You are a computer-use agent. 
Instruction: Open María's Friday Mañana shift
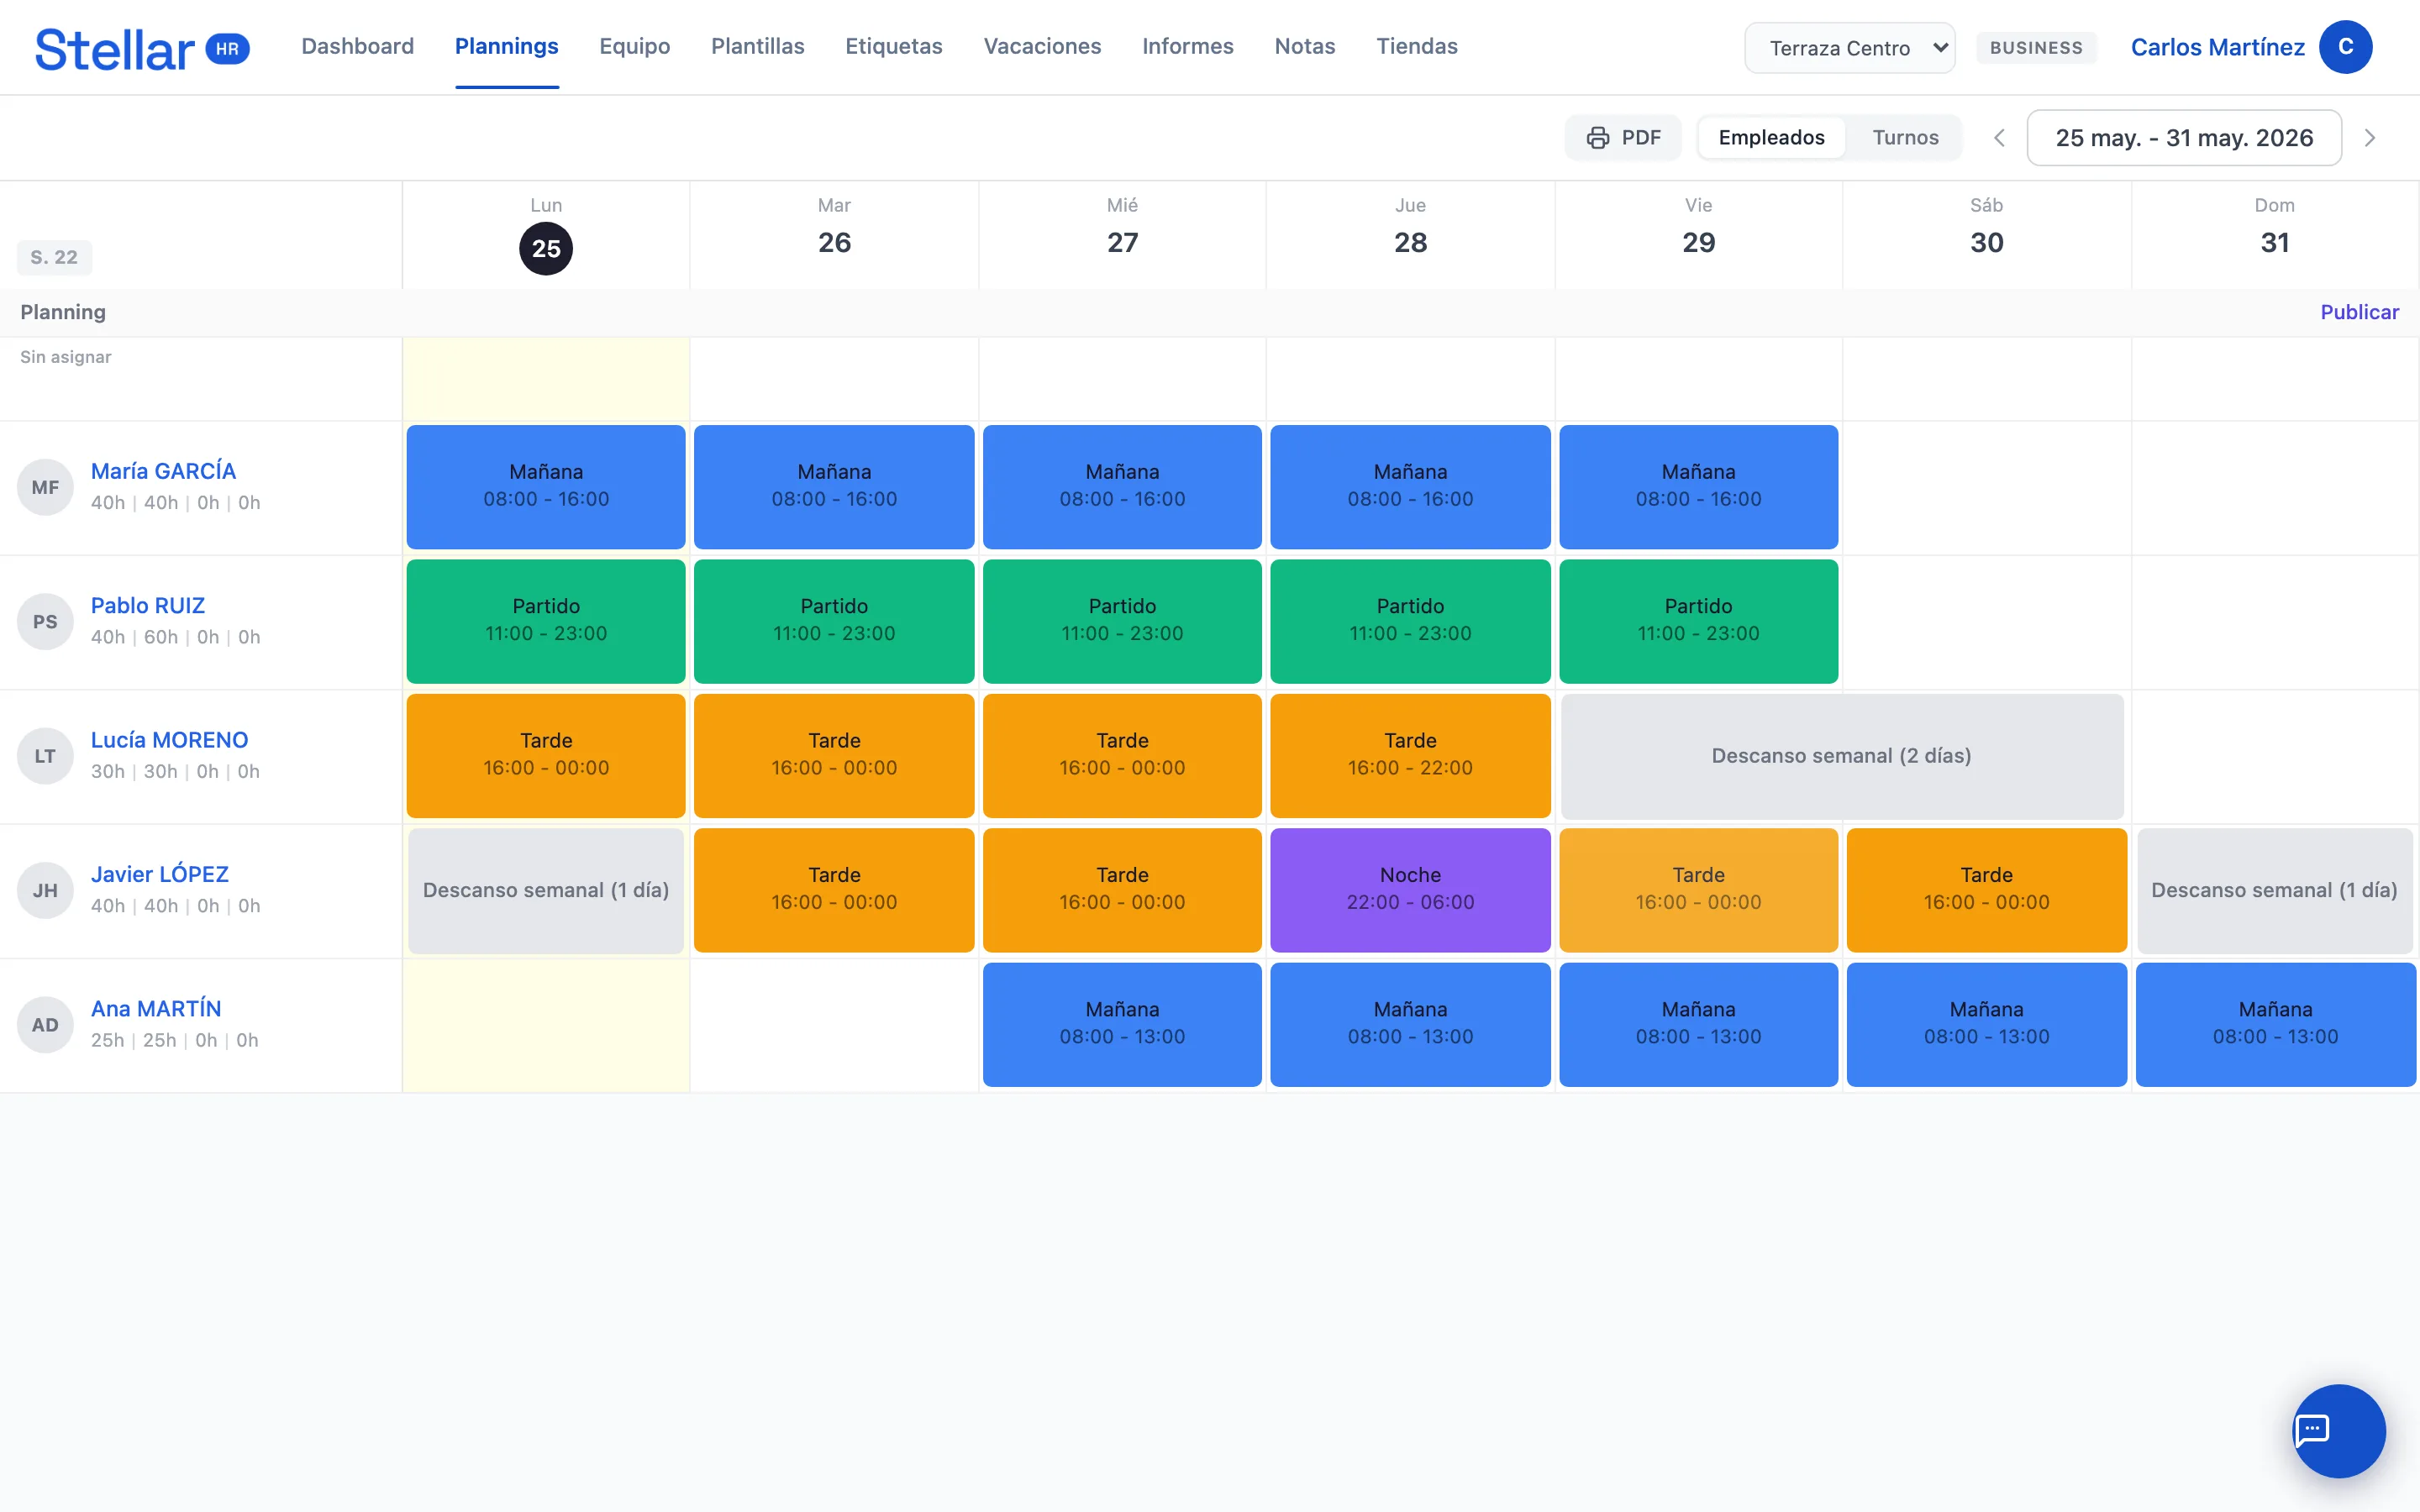(x=1698, y=487)
